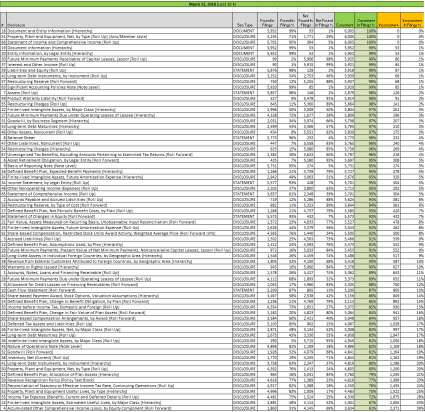Select 'Allowance for Credit Losses on Financing Receivables' cell
425x412 pixels.
point(119,284)
